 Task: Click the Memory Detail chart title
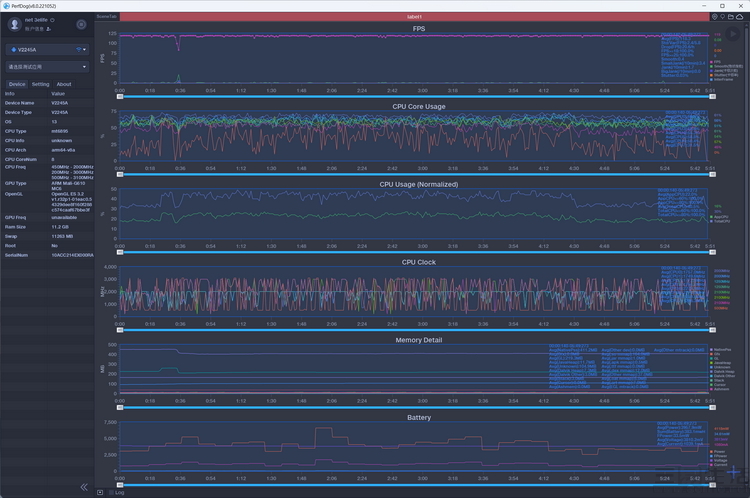point(419,340)
